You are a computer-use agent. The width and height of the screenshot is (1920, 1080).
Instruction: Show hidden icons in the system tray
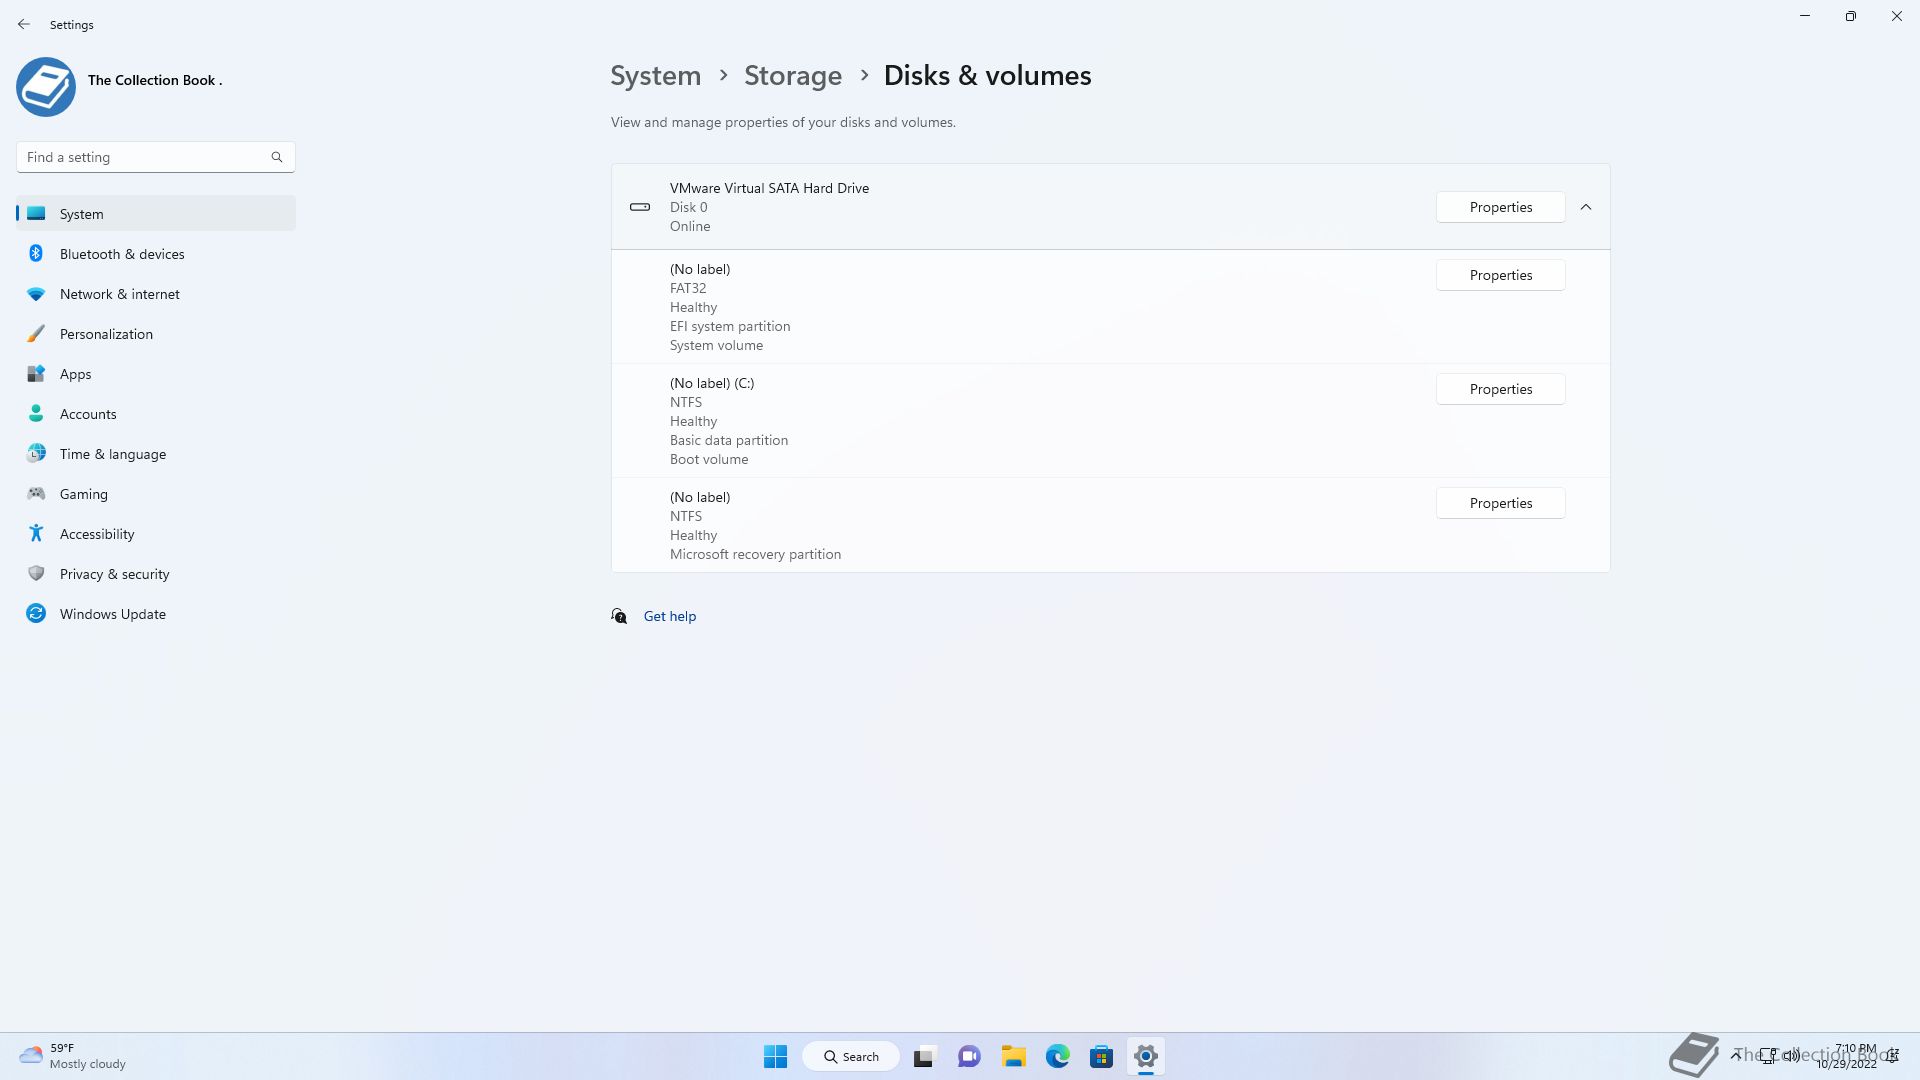click(x=1736, y=1055)
